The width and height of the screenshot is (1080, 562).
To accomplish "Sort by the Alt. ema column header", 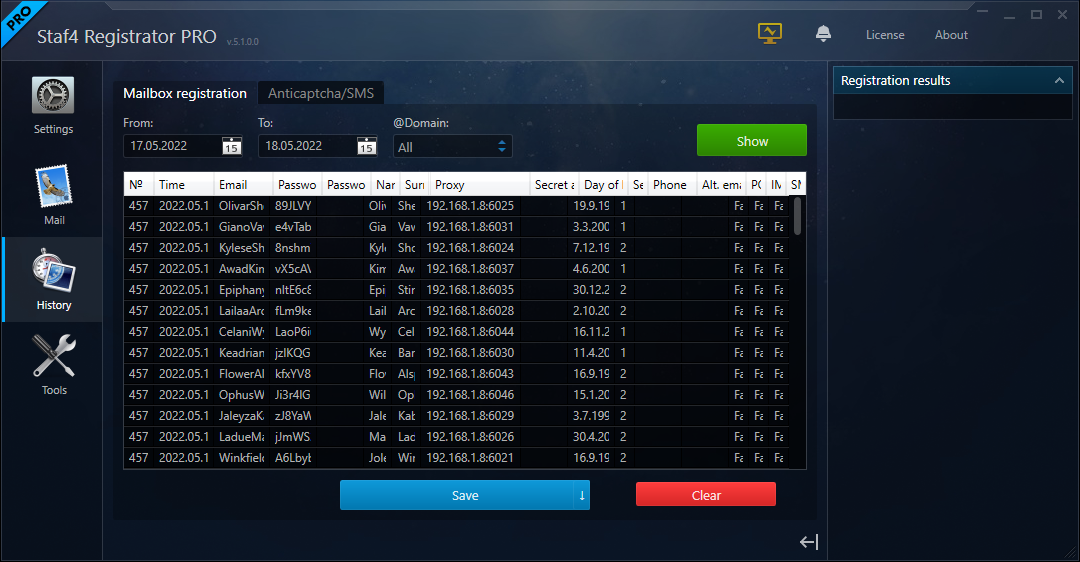I will coord(721,185).
